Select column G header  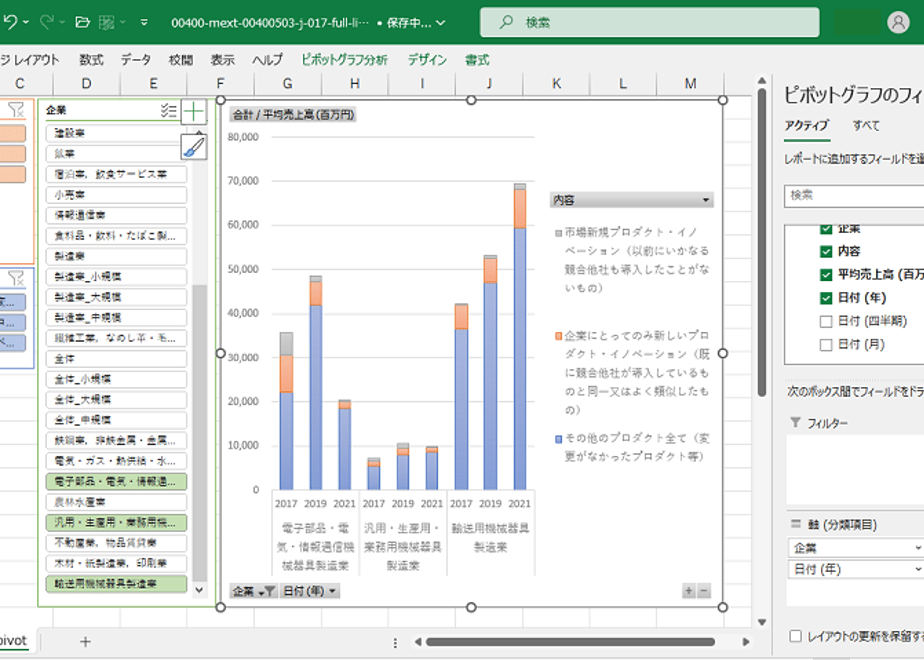click(x=288, y=84)
